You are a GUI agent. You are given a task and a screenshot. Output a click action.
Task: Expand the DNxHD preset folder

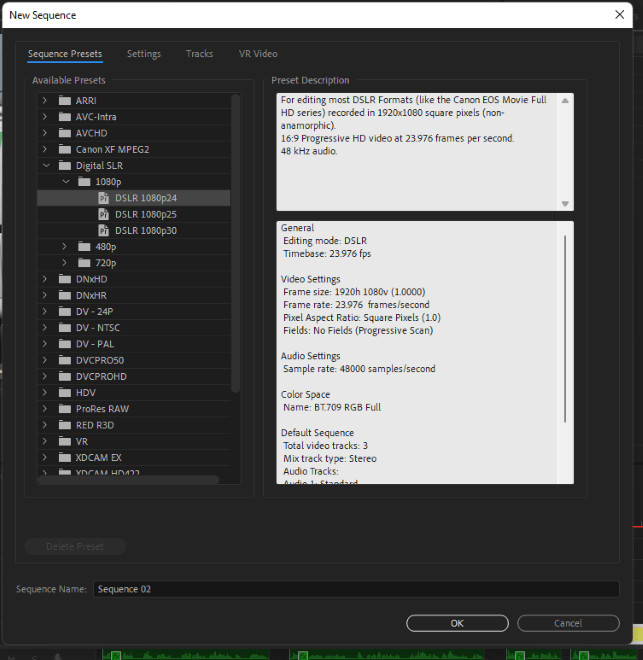(x=45, y=279)
